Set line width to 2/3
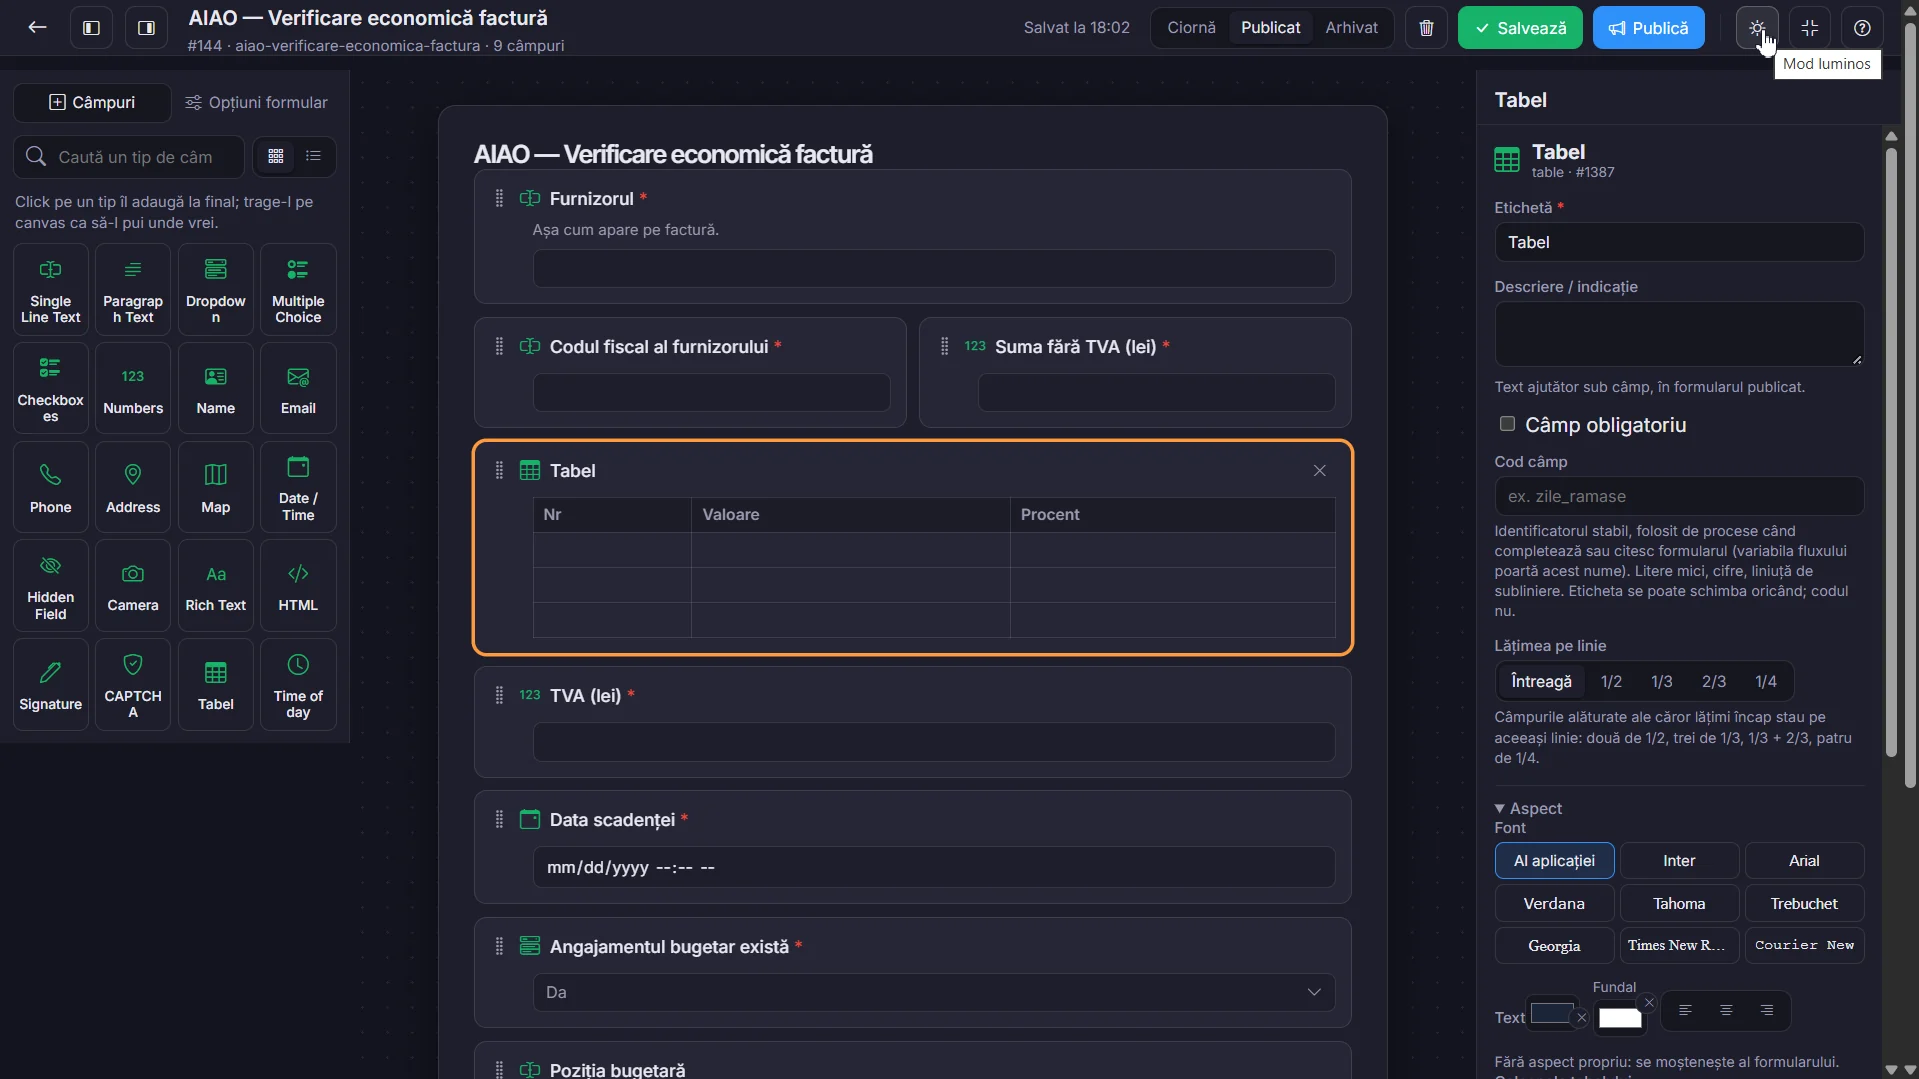This screenshot has width=1919, height=1079. (x=1714, y=681)
